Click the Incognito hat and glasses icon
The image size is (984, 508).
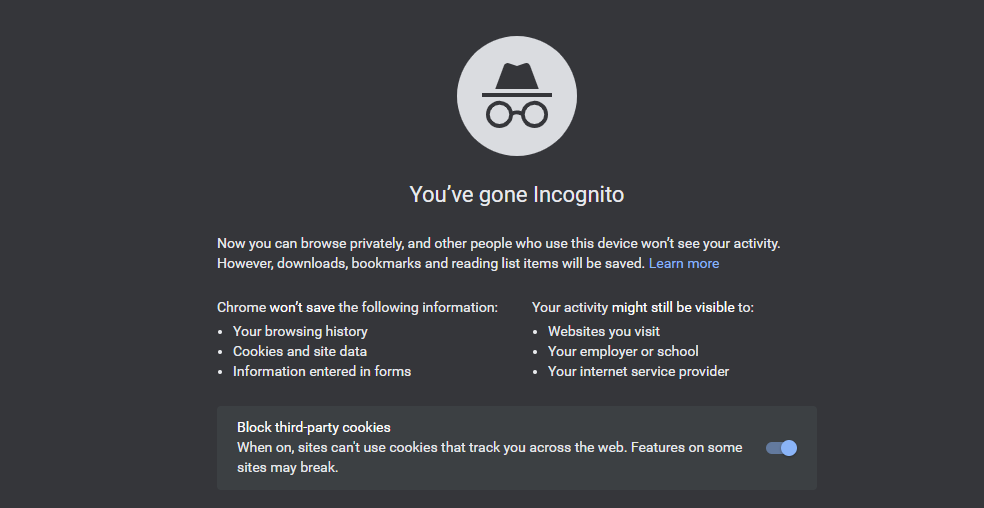click(516, 96)
